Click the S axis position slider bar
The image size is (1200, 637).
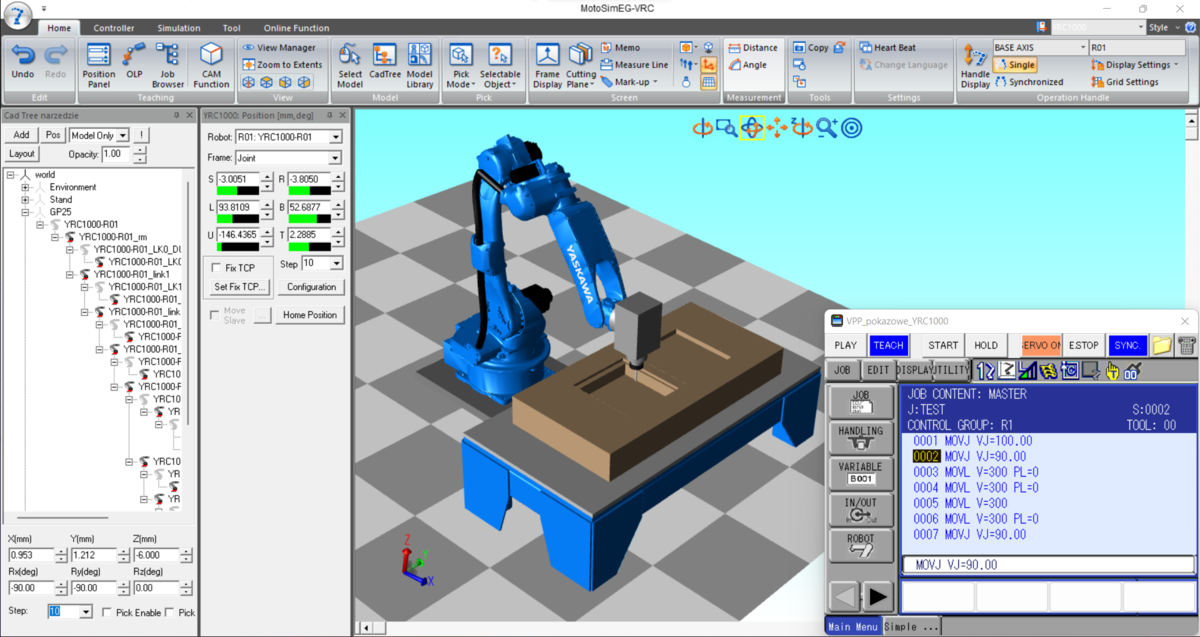(240, 189)
